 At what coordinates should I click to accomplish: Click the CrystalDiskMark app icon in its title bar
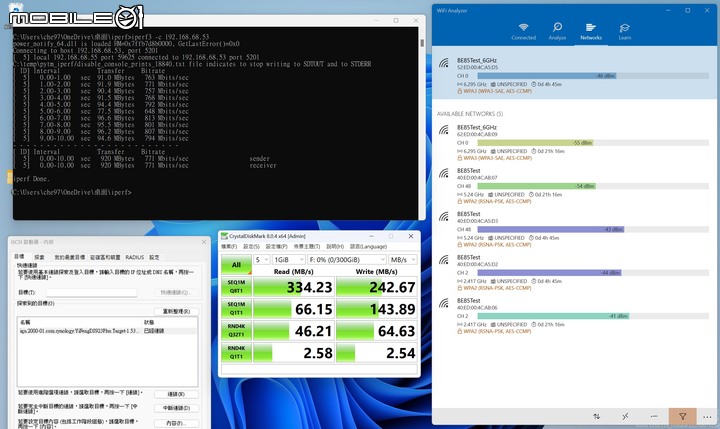(x=225, y=236)
